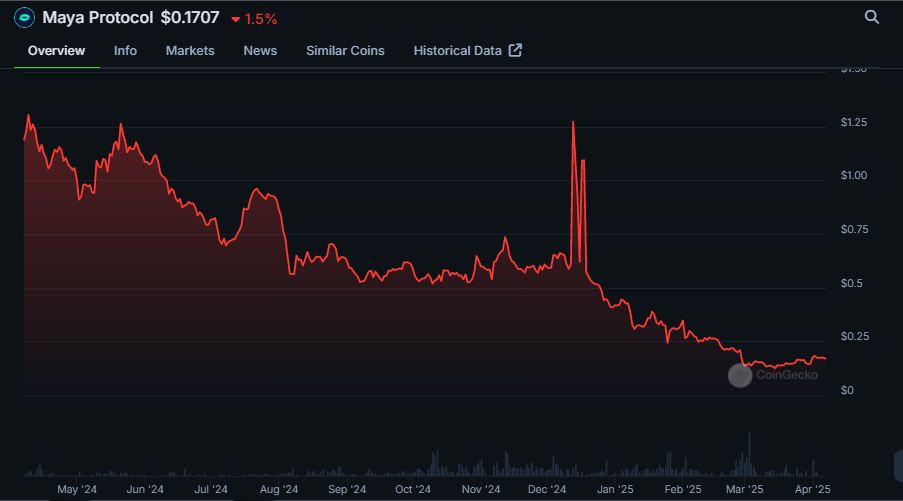Screen dimensions: 903x501
Task: Click the $1.25 price axis label
Action: [x=854, y=123]
